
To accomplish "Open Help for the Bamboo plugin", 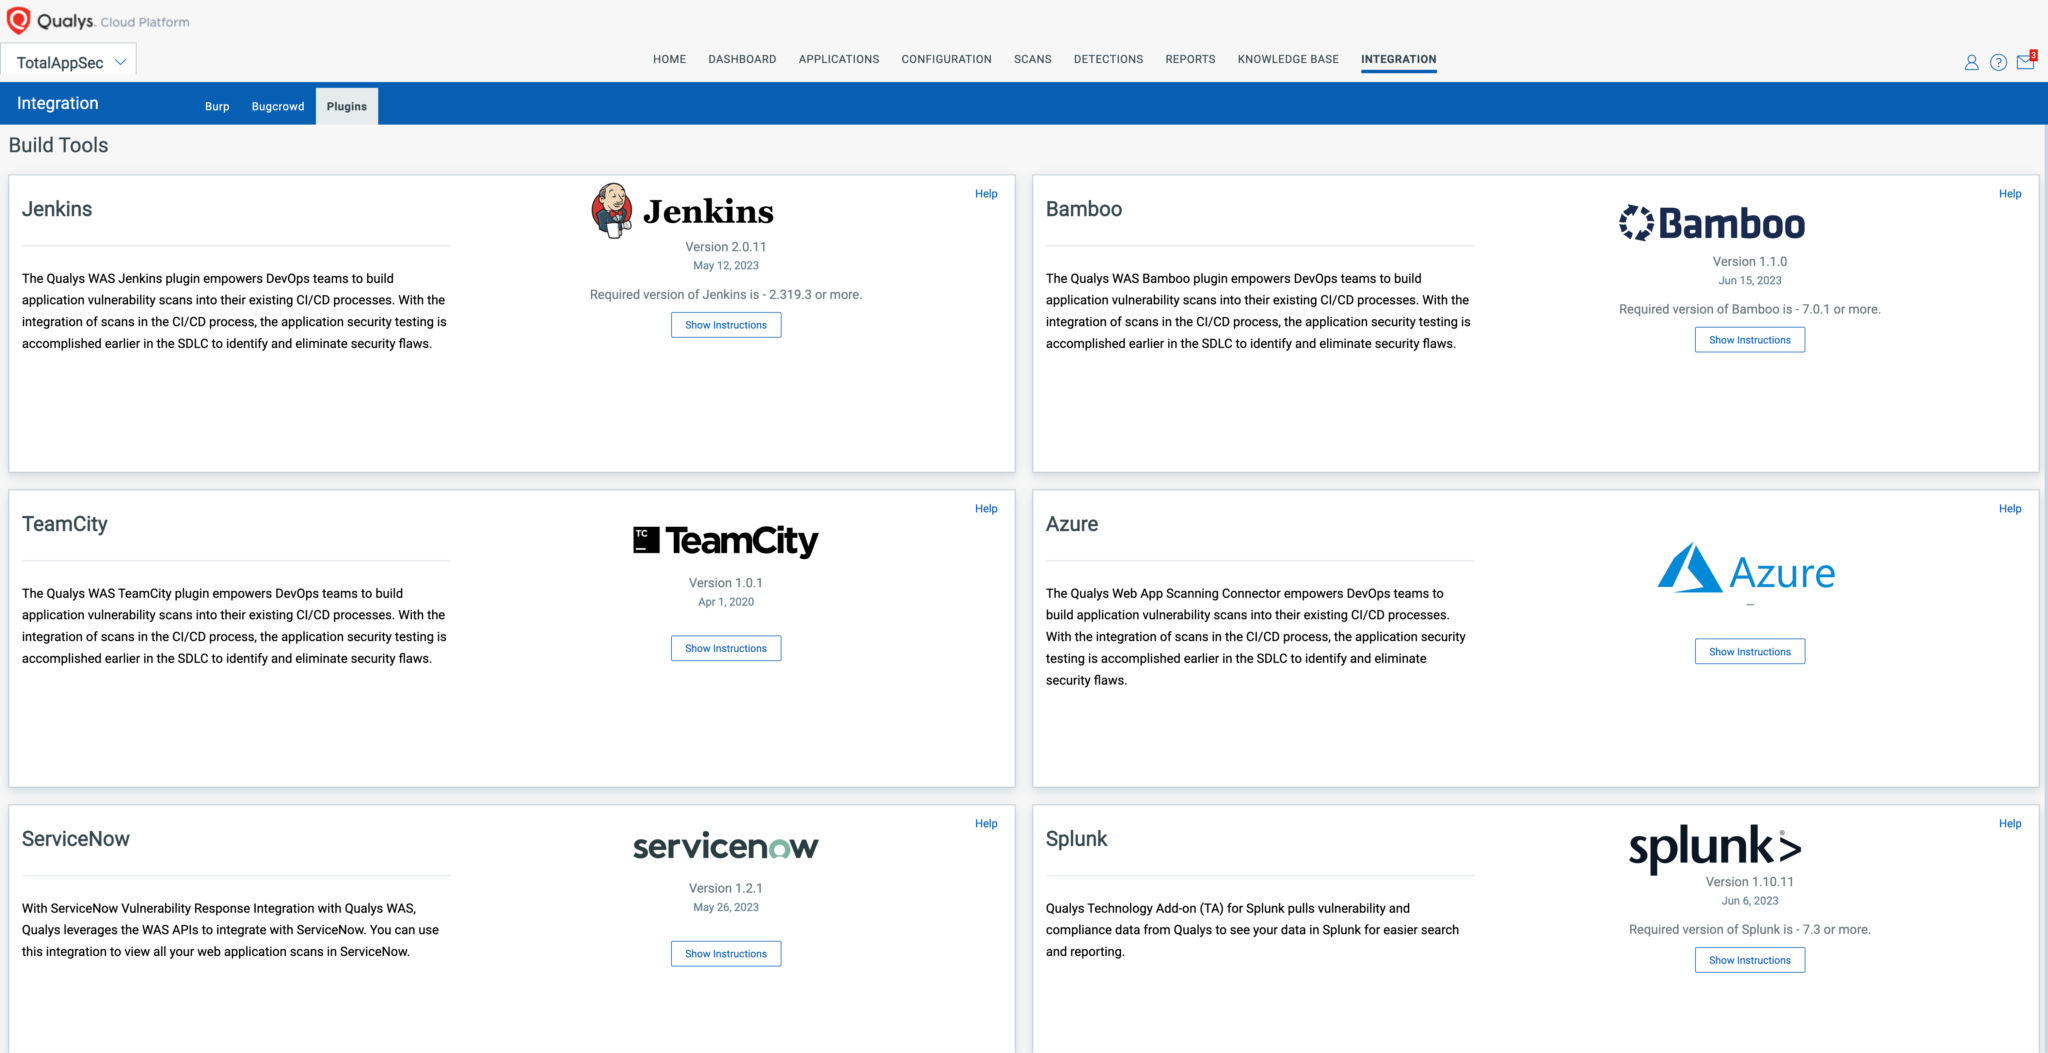I will [2010, 193].
